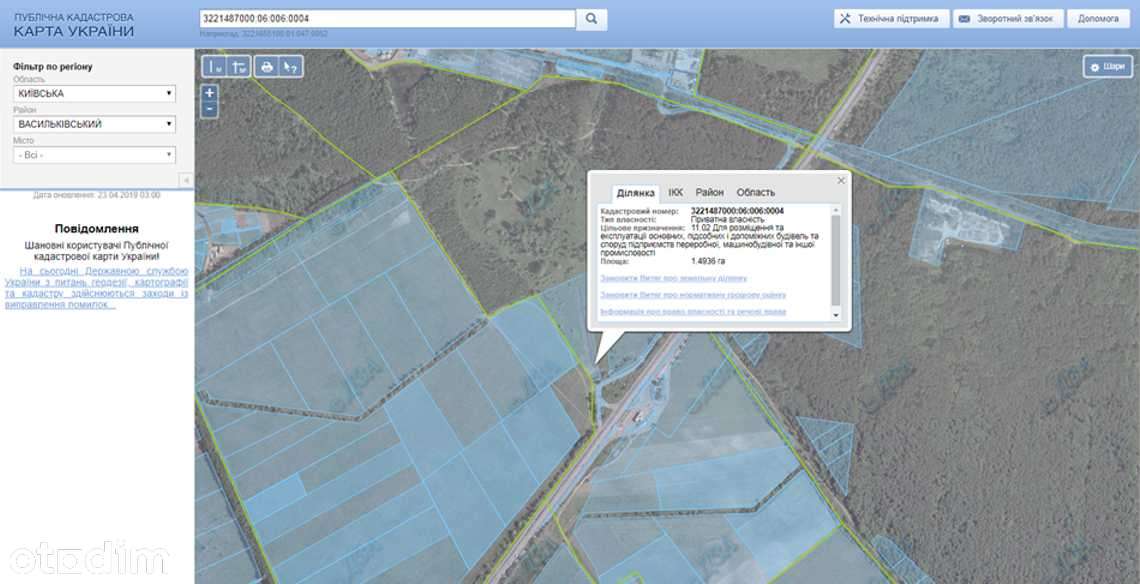The width and height of the screenshot is (1140, 584).
Task: Open the Район dropdown ВАСИЛЬКІВСЬКИЙ
Action: [x=95, y=124]
